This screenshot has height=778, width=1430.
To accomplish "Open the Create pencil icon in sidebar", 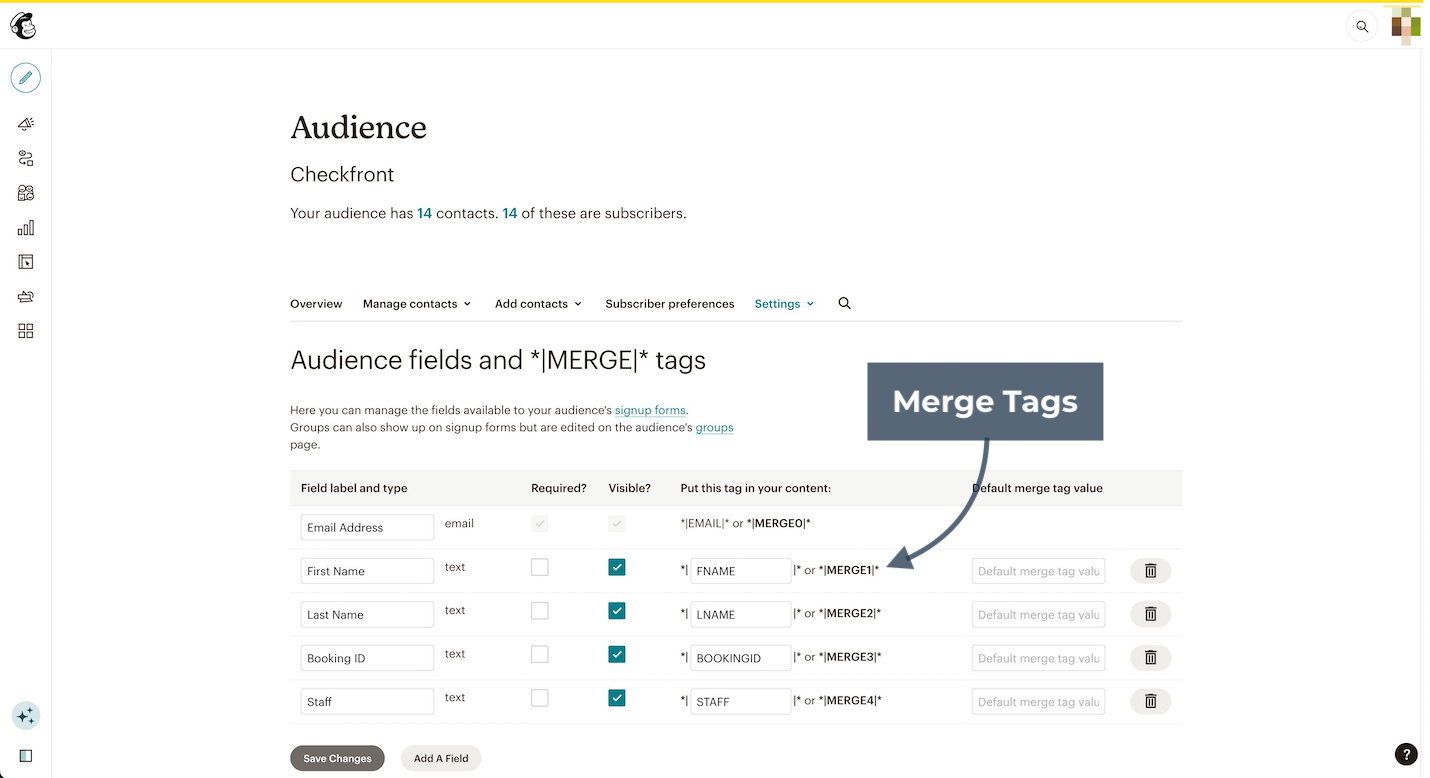I will tap(26, 77).
